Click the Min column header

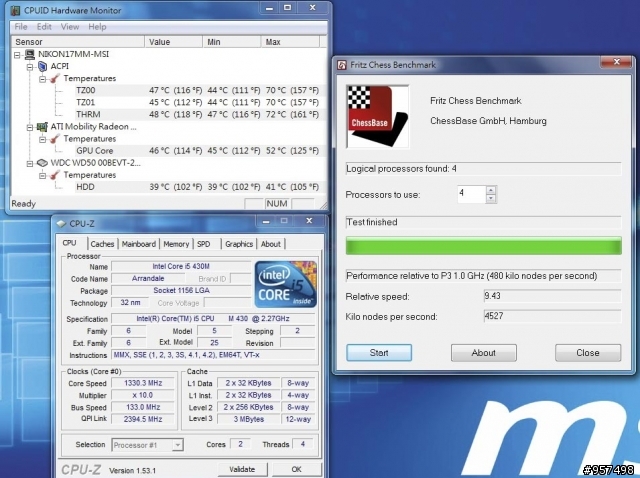coord(232,42)
